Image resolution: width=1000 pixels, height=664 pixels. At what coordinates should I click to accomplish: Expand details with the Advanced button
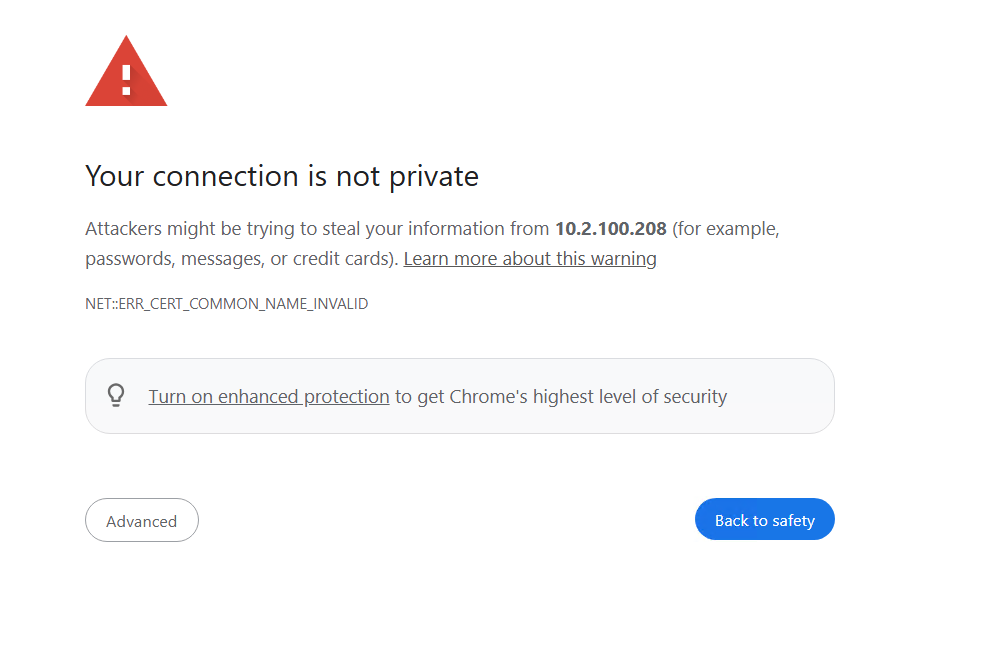coord(142,521)
